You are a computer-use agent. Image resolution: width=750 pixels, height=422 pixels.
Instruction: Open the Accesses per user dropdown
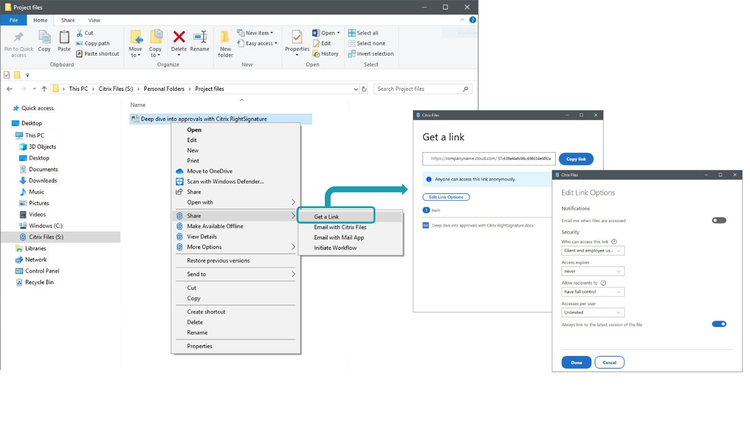[x=593, y=312]
